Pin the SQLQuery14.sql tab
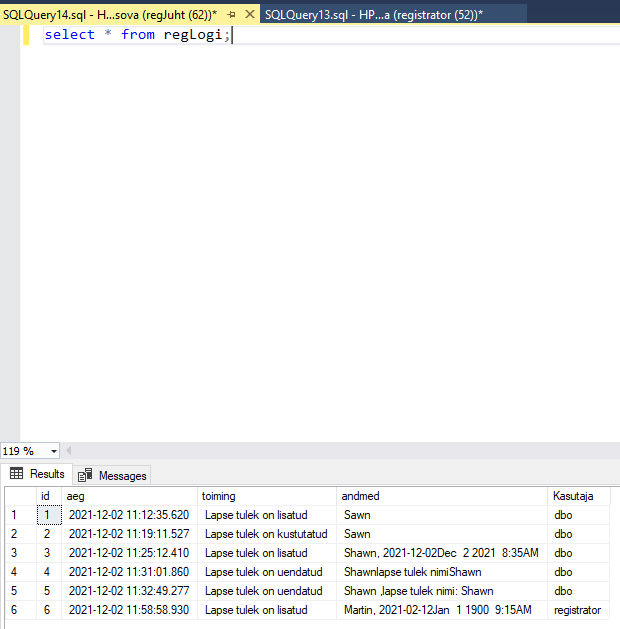Viewport: 620px width, 629px height. point(231,15)
